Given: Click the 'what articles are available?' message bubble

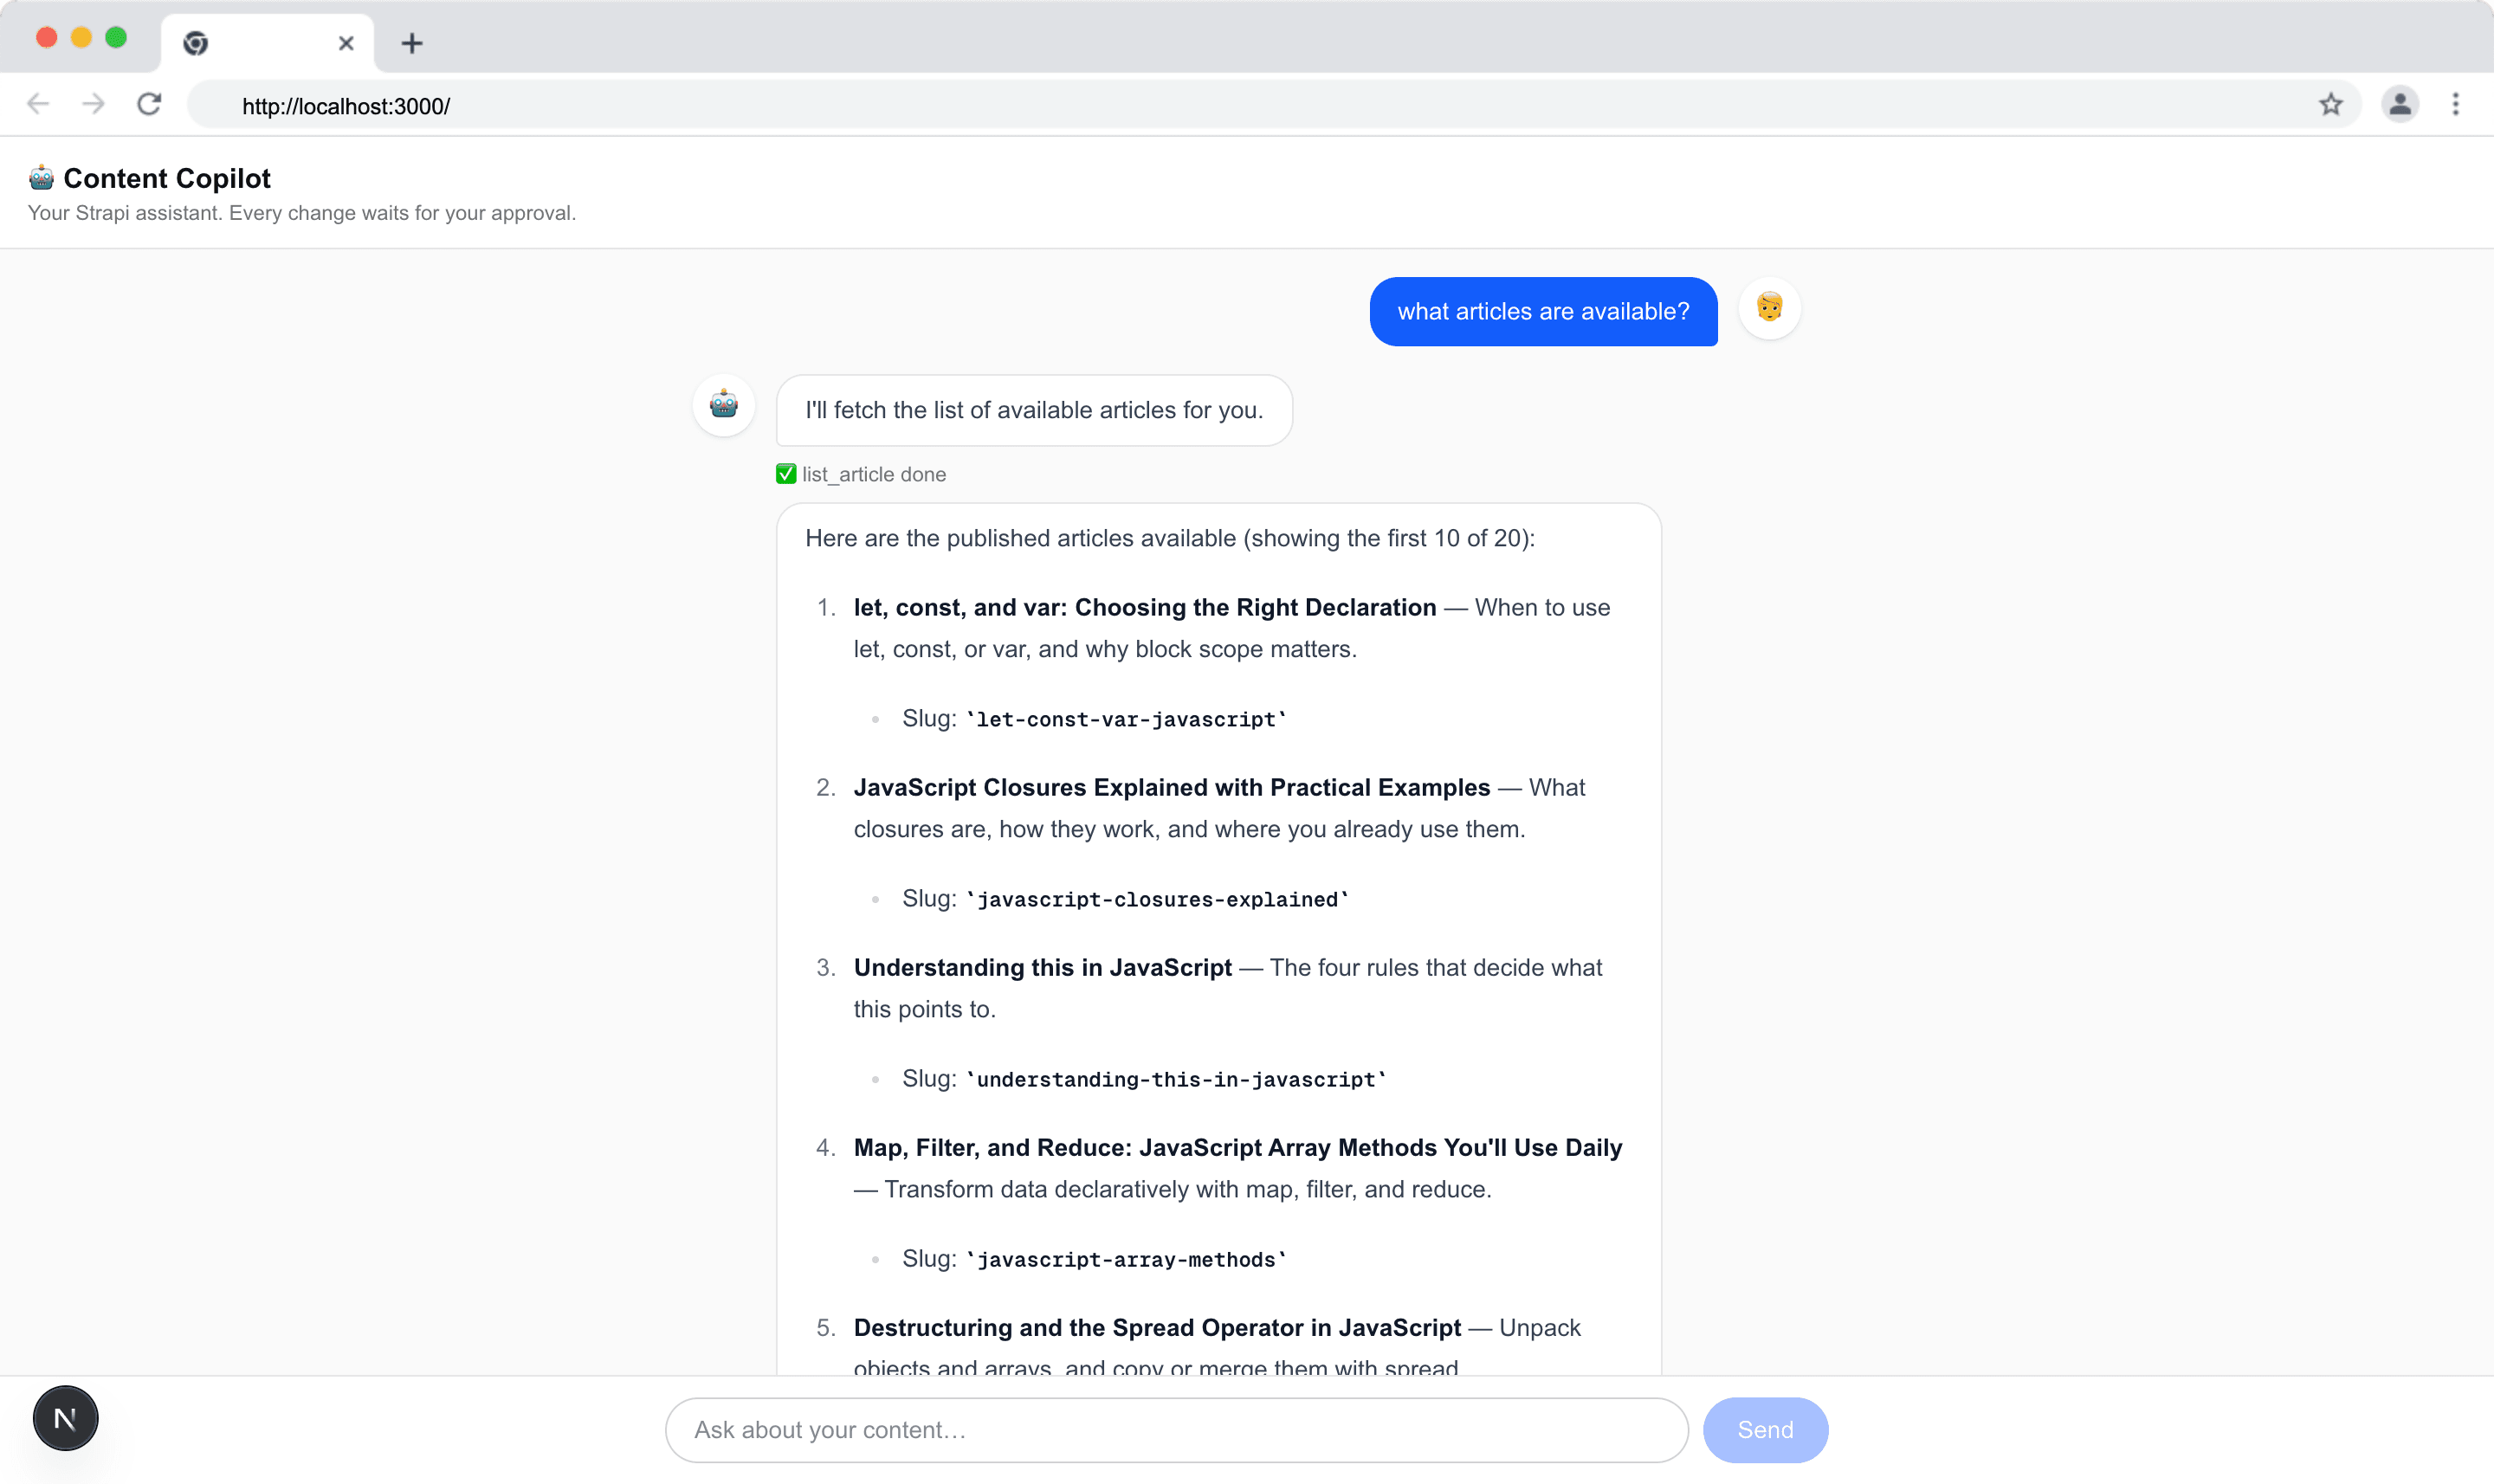Looking at the screenshot, I should 1543,312.
